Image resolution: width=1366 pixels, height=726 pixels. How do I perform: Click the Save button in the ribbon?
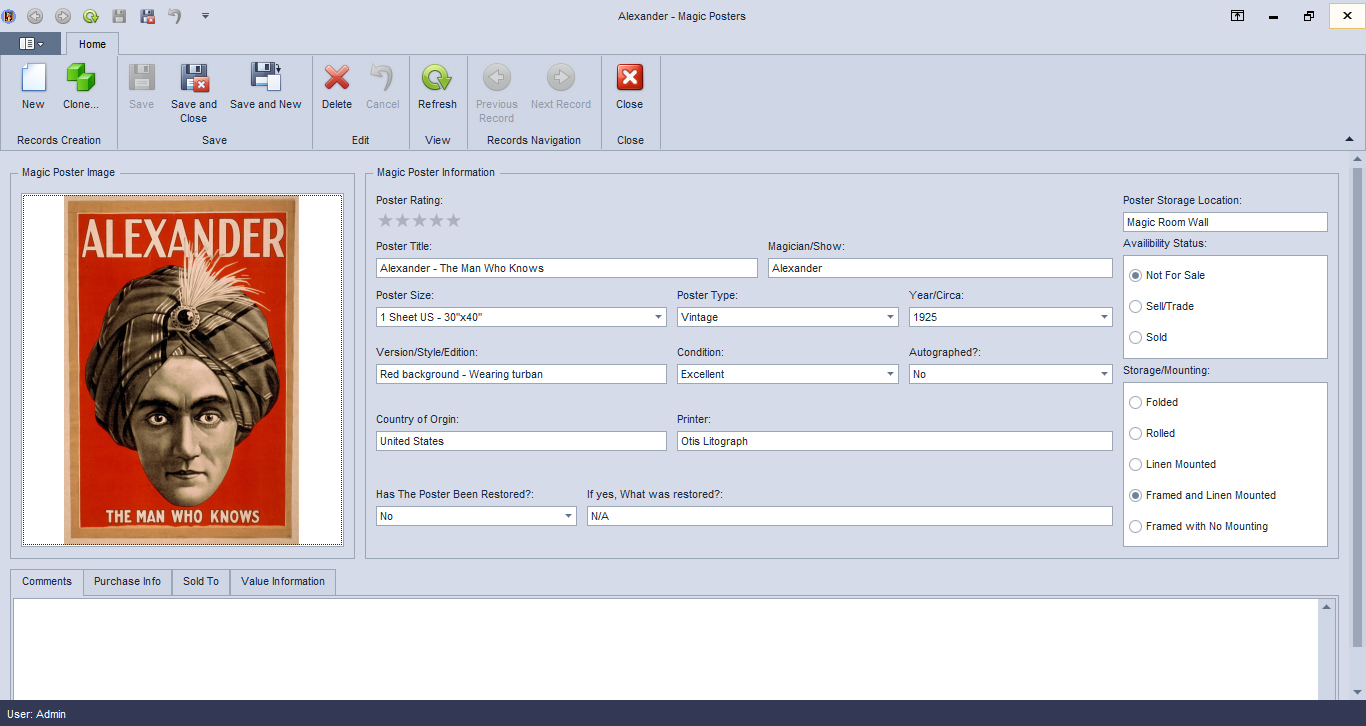142,86
